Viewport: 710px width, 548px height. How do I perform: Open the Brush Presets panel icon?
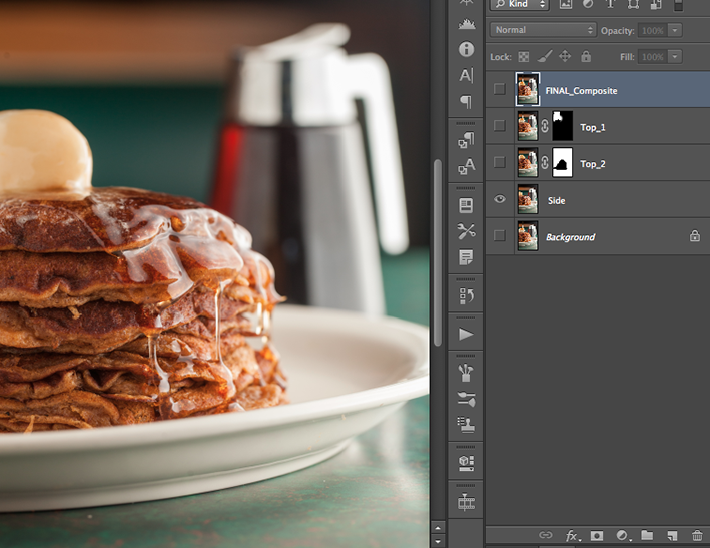click(x=466, y=399)
